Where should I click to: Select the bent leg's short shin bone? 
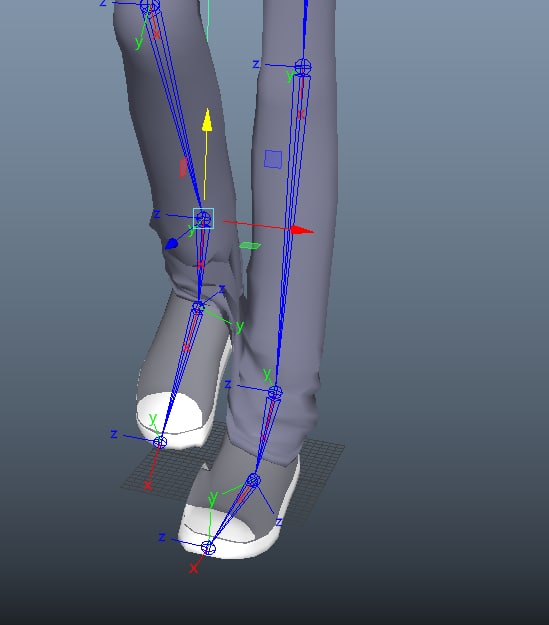click(201, 263)
